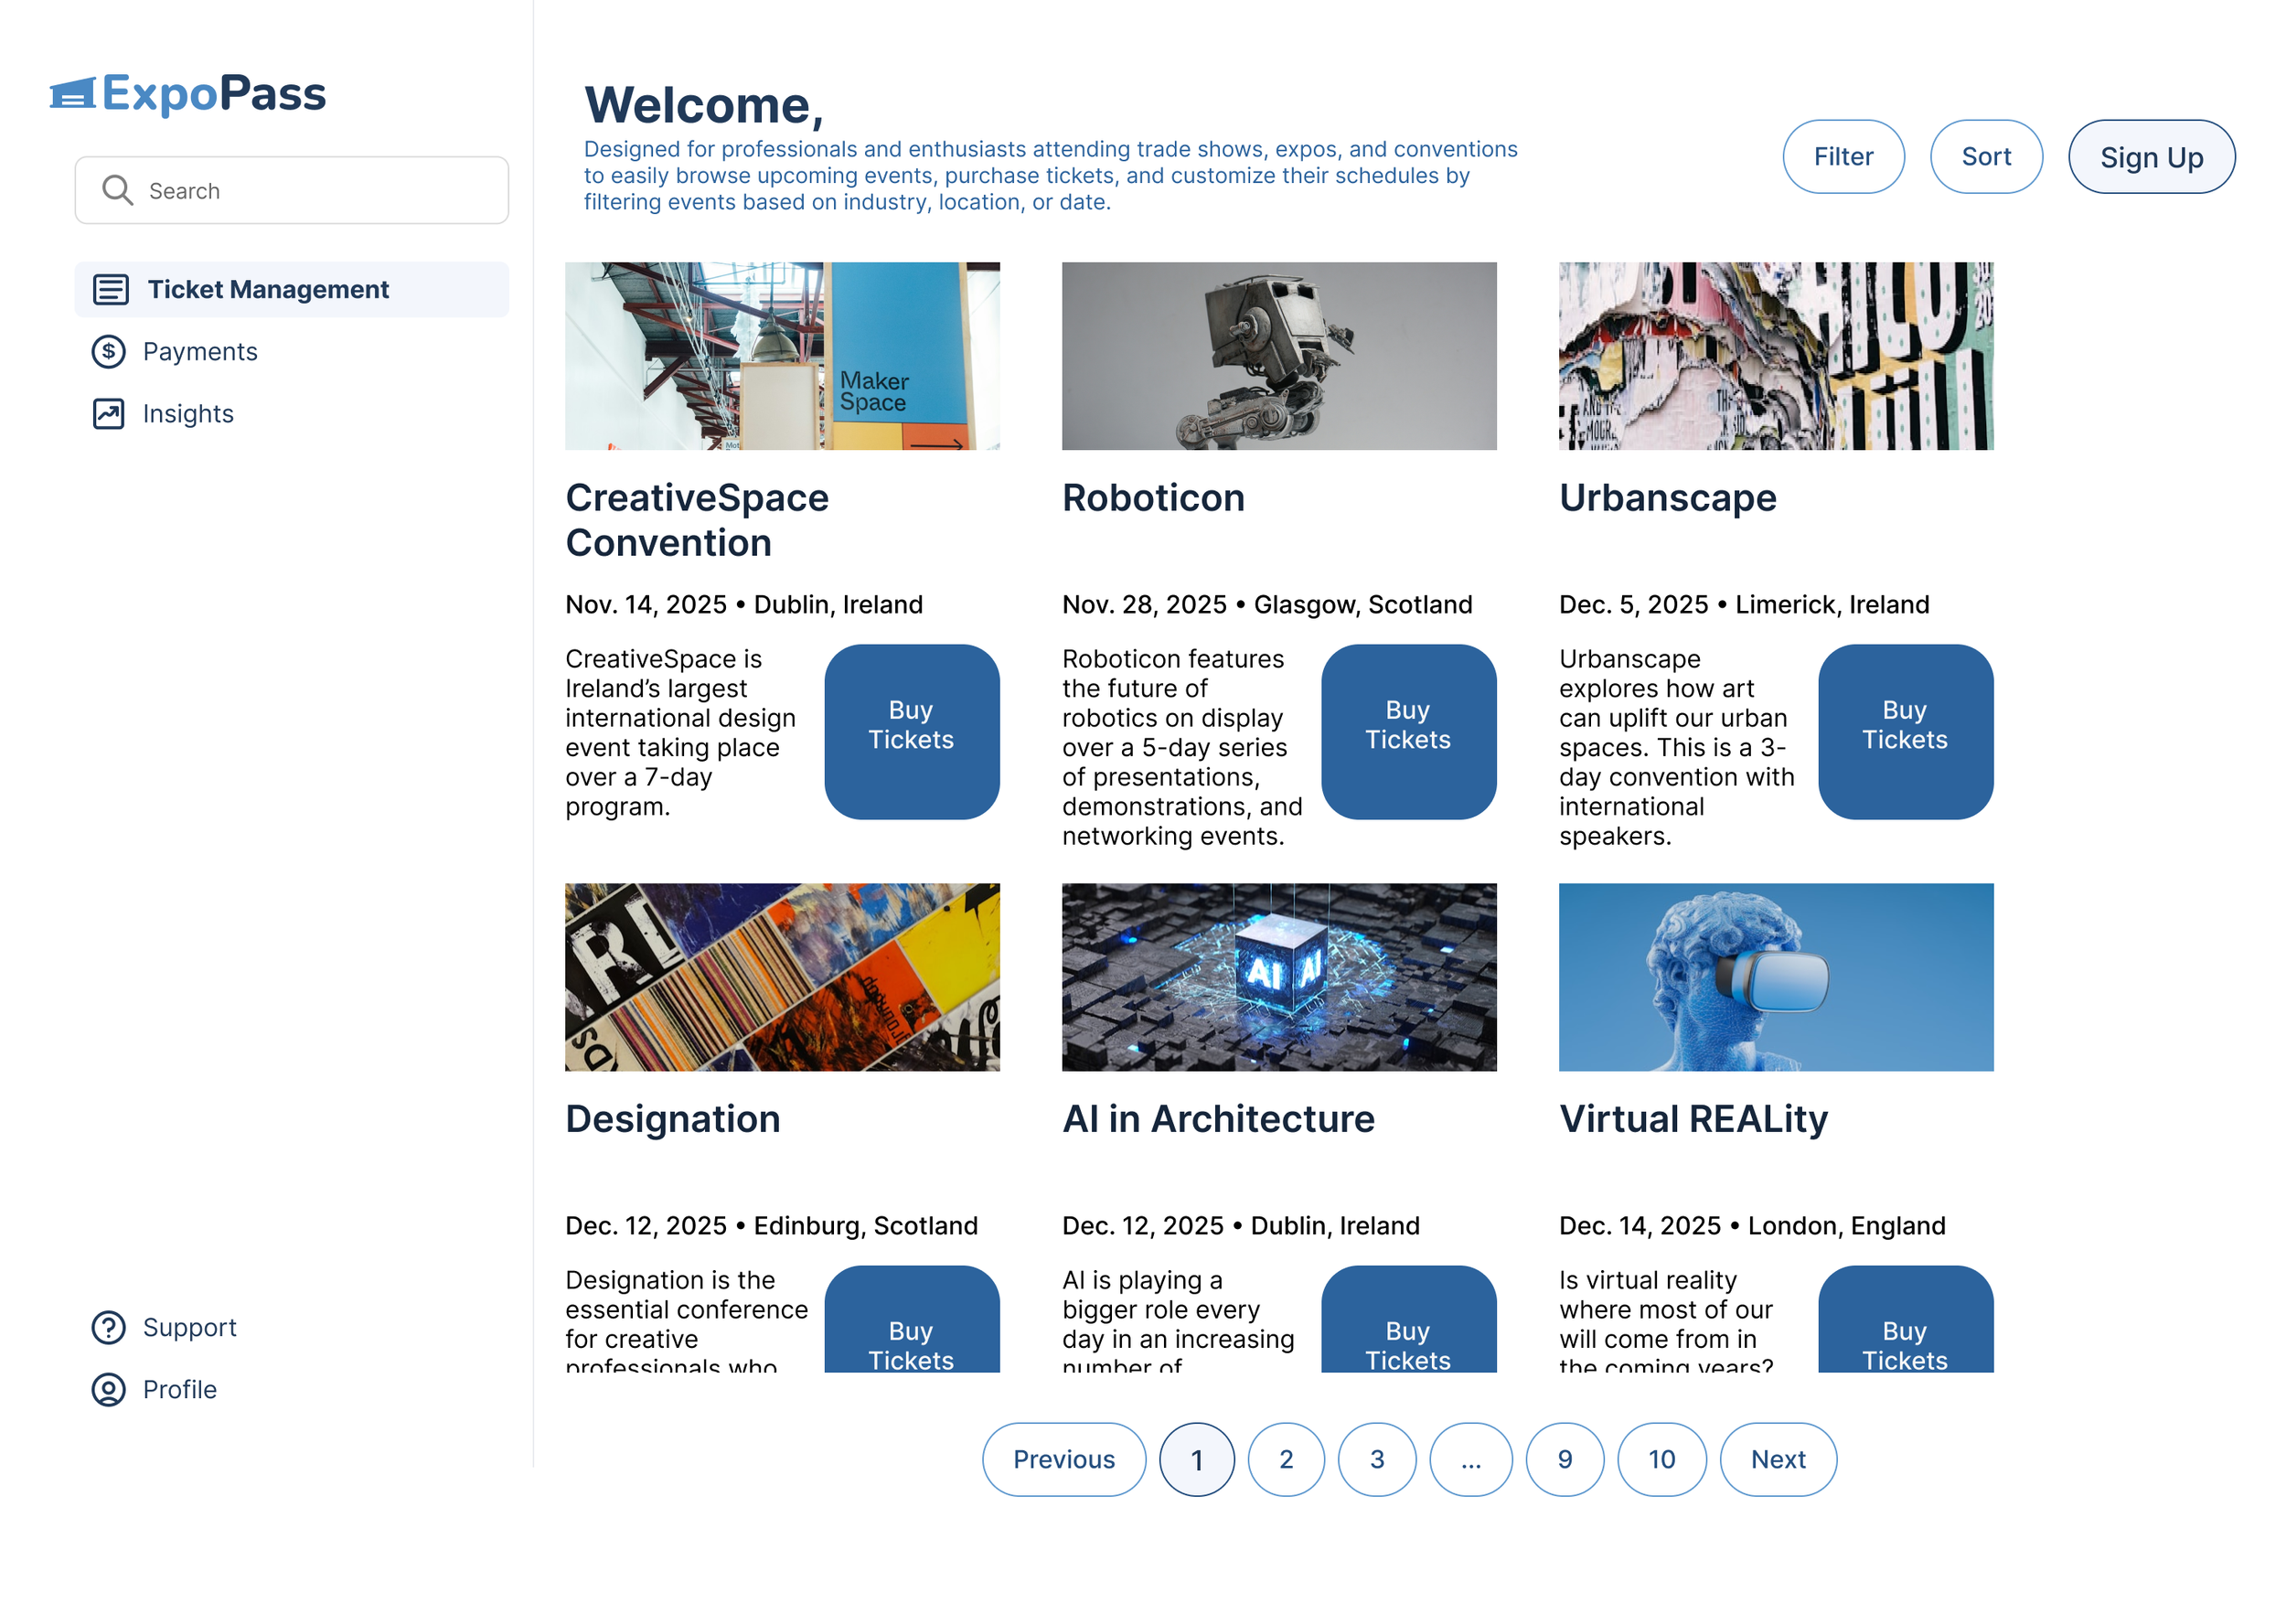This screenshot has width=2286, height=1624.
Task: Open the Virtual REALity event image
Action: 1775,976
